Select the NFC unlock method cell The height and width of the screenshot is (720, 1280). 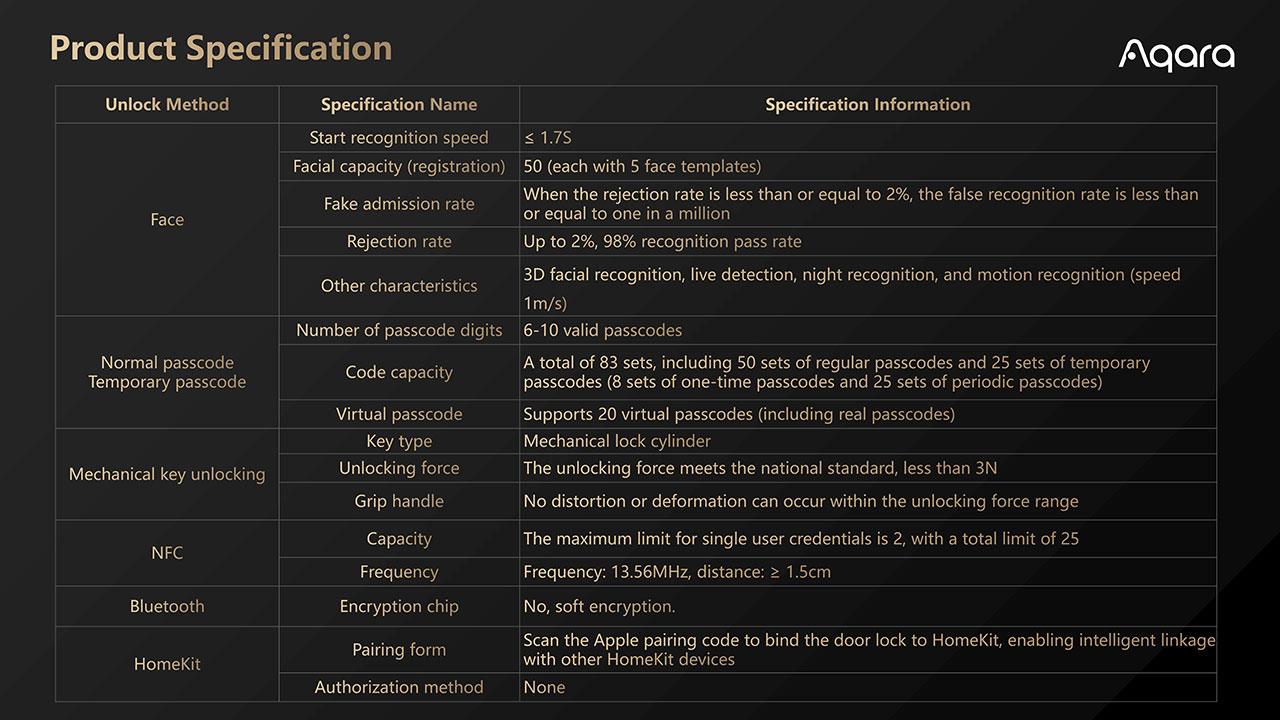(167, 553)
